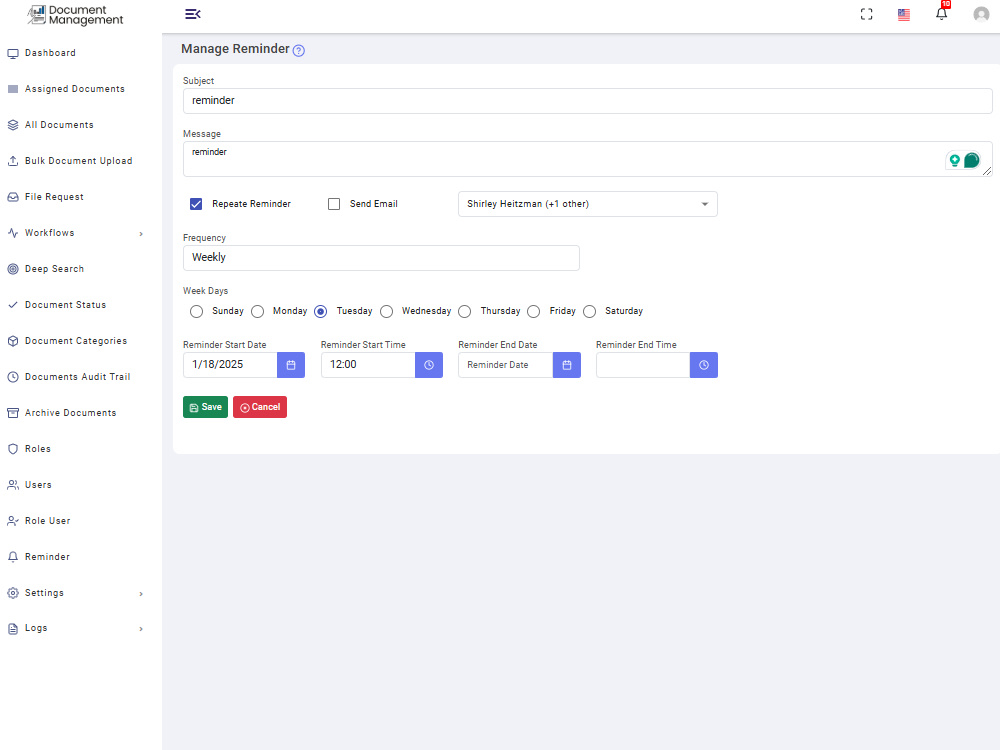Open Reminder Start Date calendar picker
The image size is (1000, 750).
[x=291, y=365]
